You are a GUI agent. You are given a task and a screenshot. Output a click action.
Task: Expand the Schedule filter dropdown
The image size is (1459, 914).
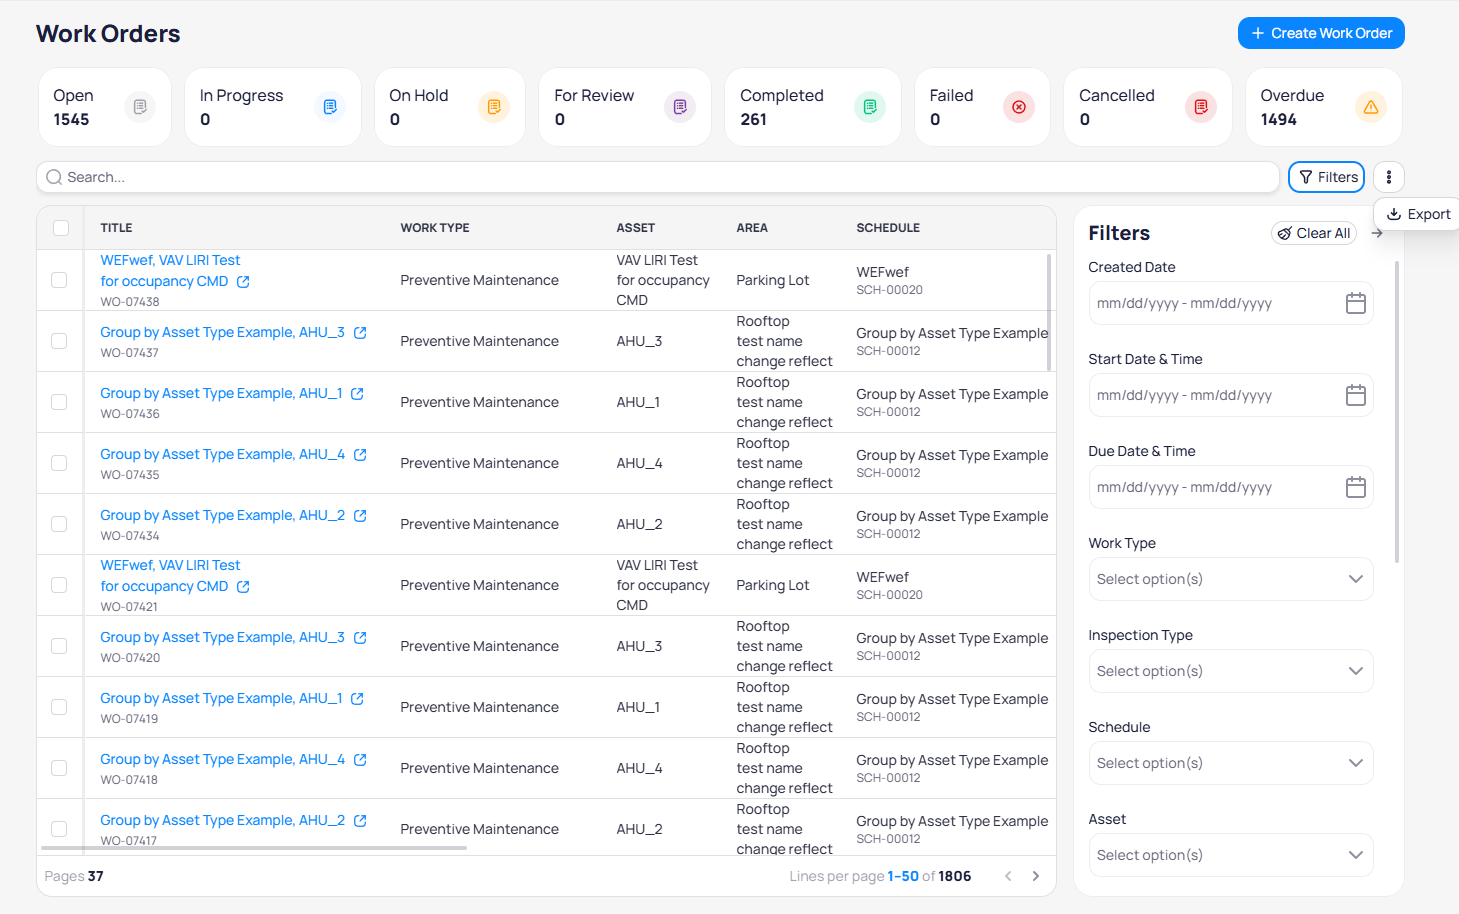point(1230,763)
